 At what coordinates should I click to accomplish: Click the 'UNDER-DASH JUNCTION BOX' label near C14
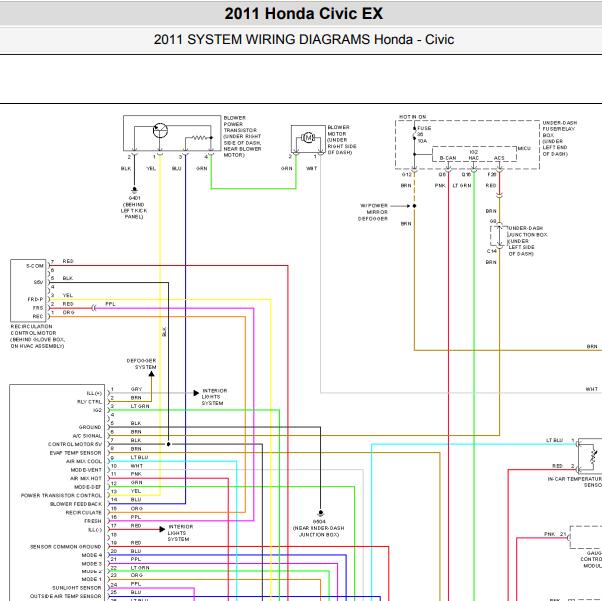pyautogui.click(x=527, y=241)
